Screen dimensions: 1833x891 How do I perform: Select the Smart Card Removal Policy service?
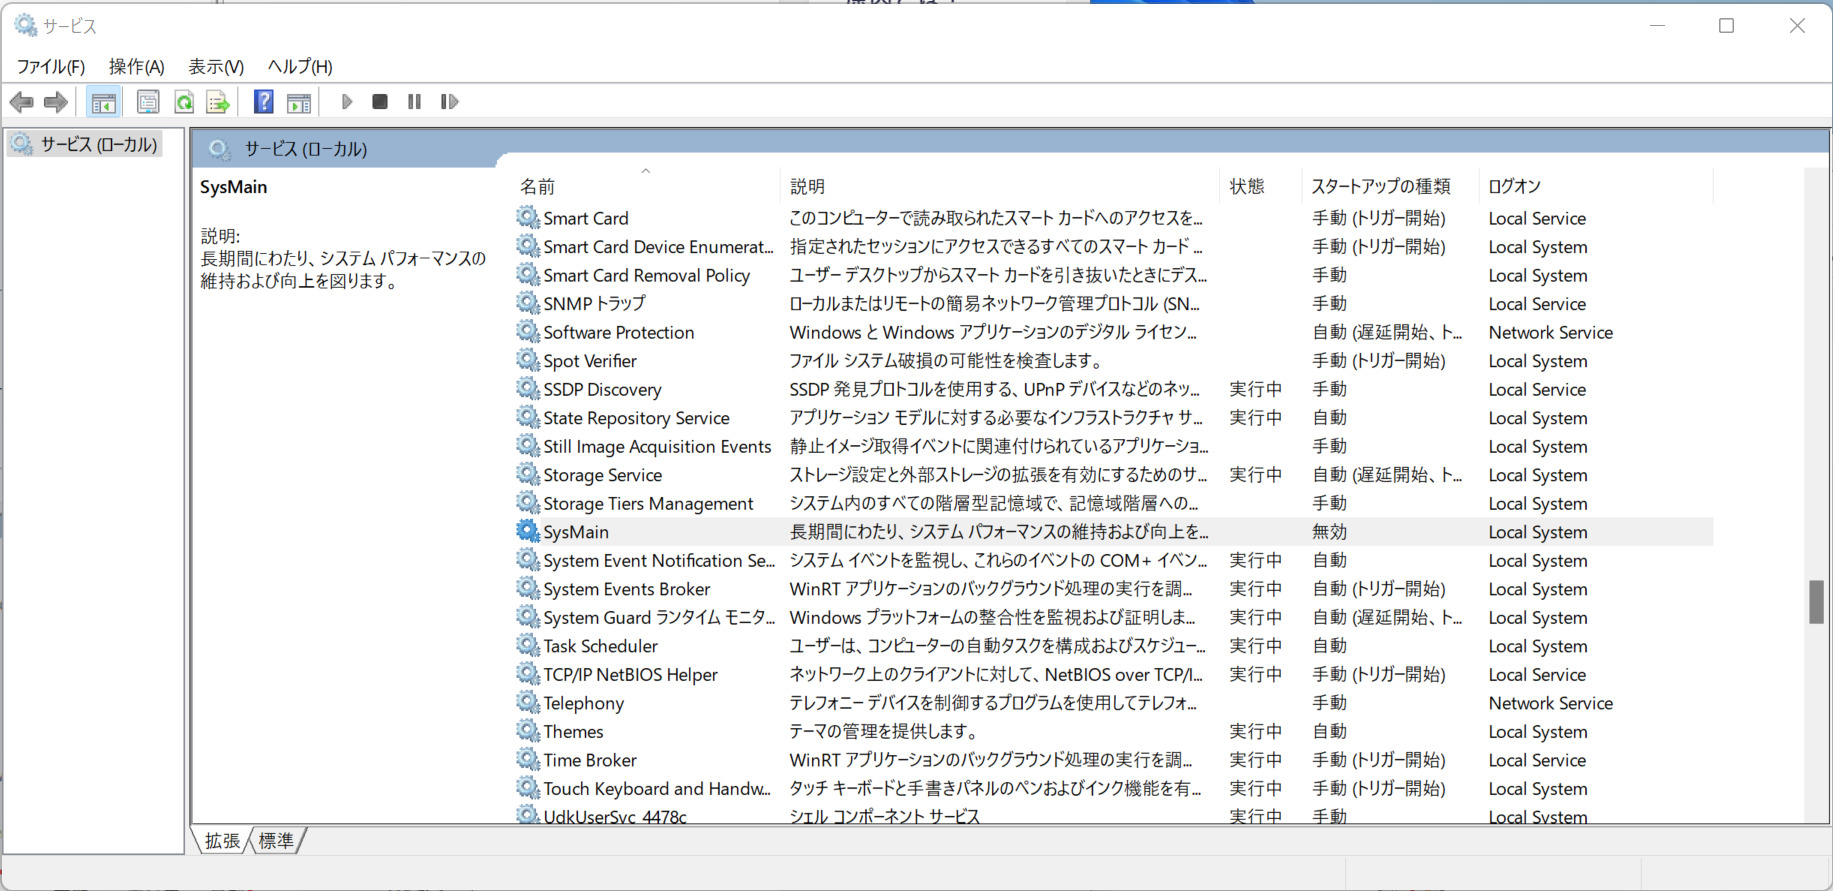tap(646, 275)
